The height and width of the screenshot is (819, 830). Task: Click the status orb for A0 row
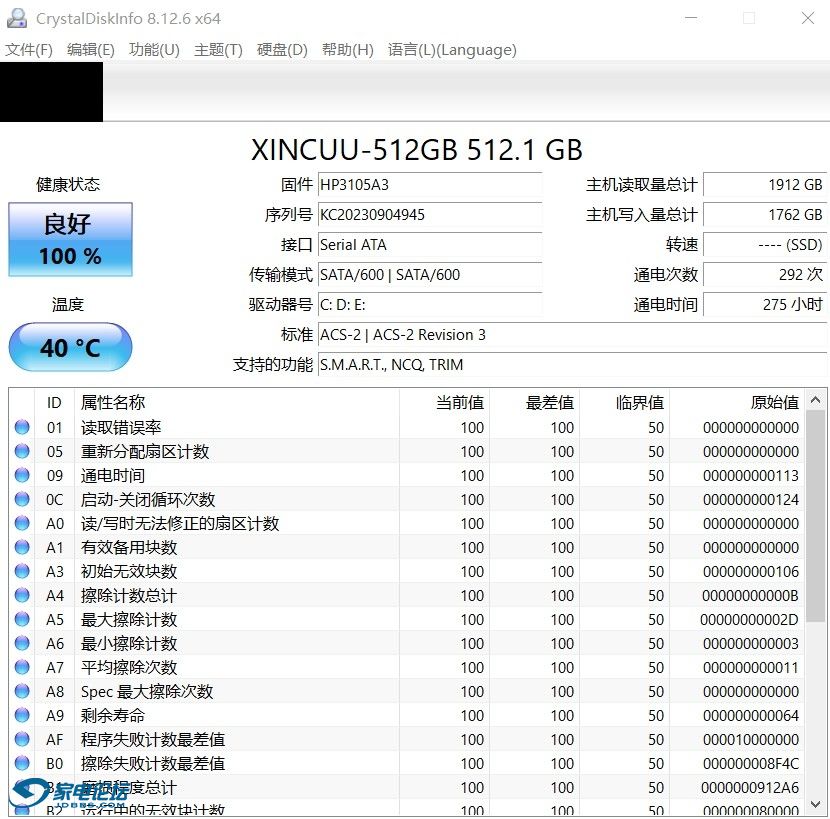(22, 523)
